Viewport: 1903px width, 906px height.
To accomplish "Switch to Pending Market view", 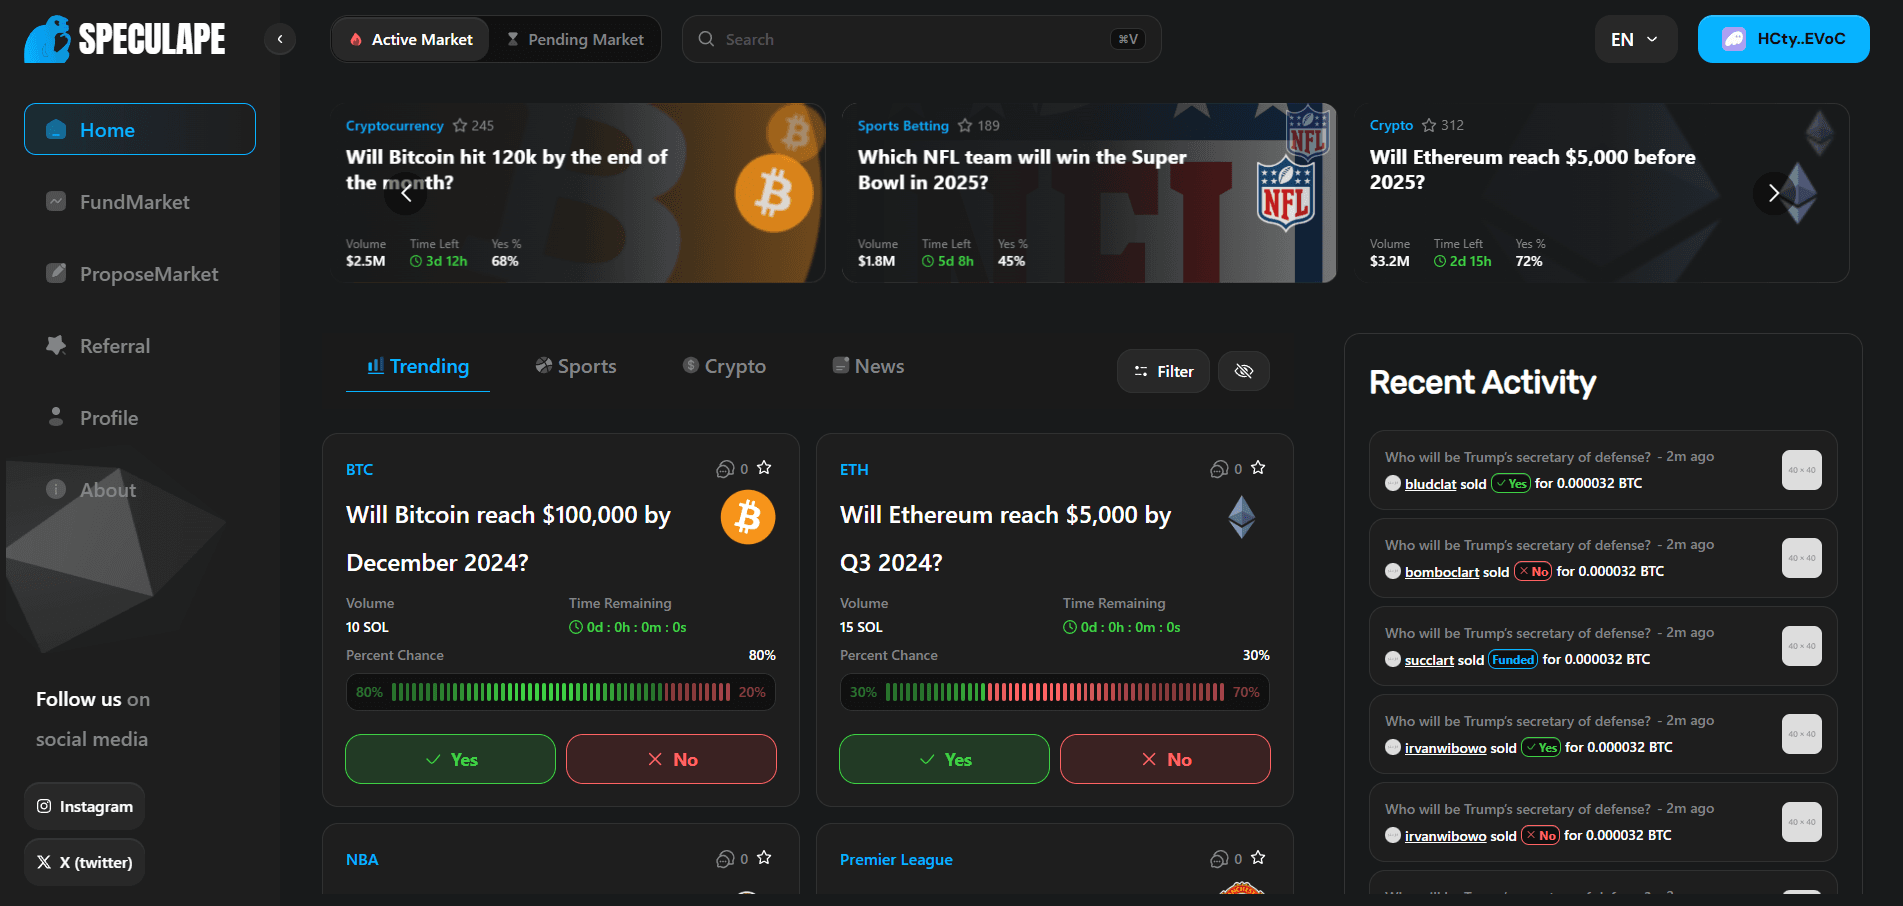I will point(575,39).
